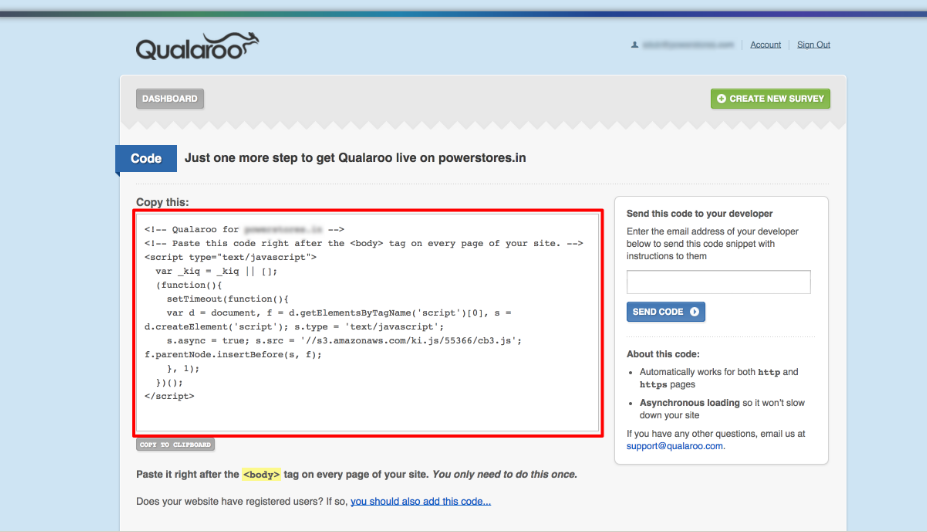
Task: Click the arrow icon on Send Code button
Action: click(x=695, y=312)
